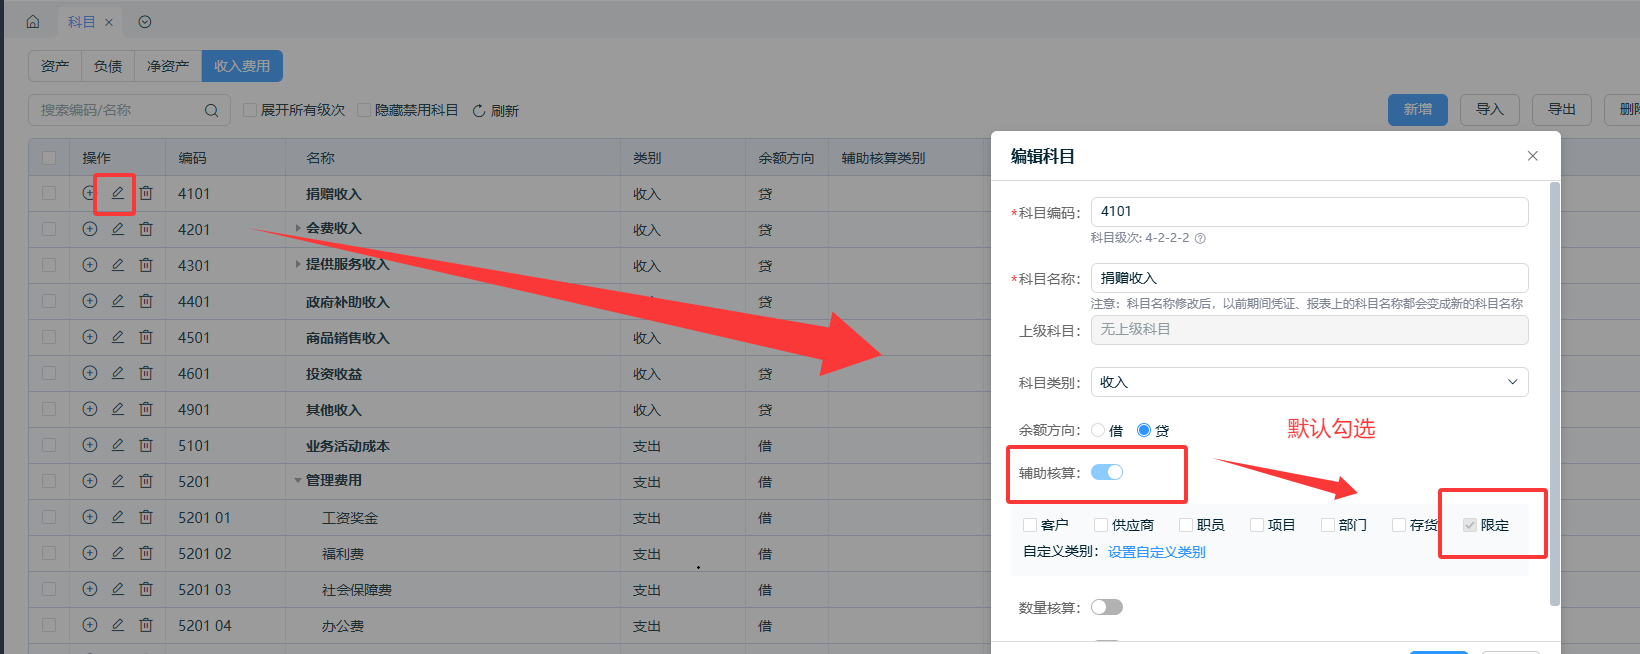The height and width of the screenshot is (654, 1640).
Task: Enable the 数量核算 switch
Action: (1107, 607)
